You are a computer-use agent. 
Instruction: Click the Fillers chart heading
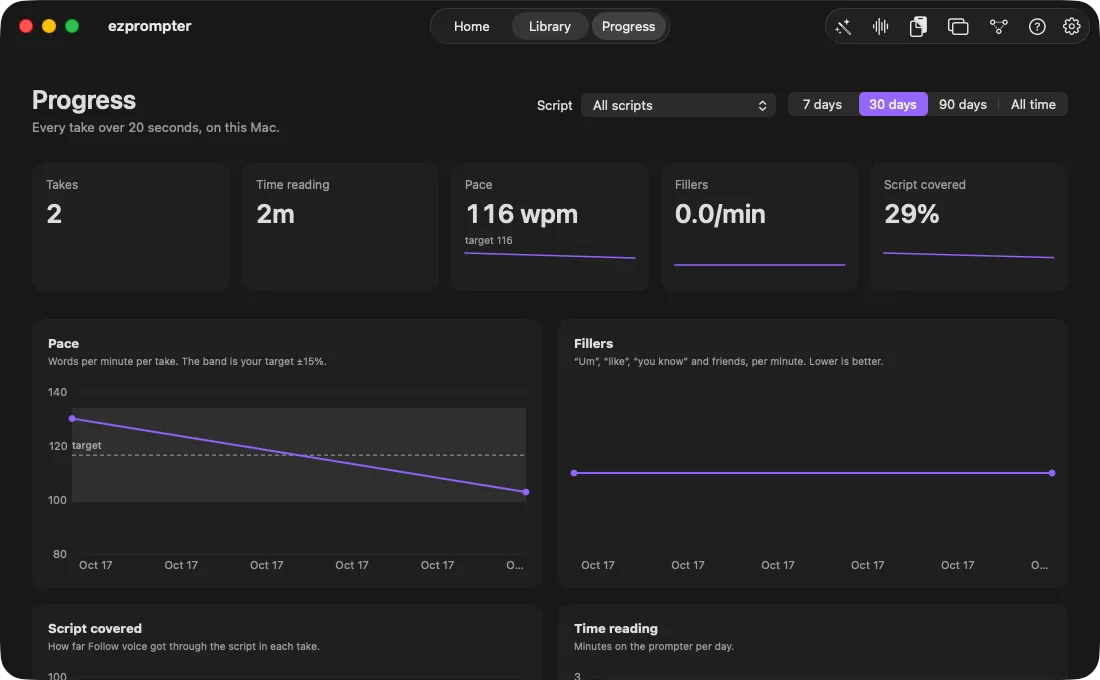point(593,344)
